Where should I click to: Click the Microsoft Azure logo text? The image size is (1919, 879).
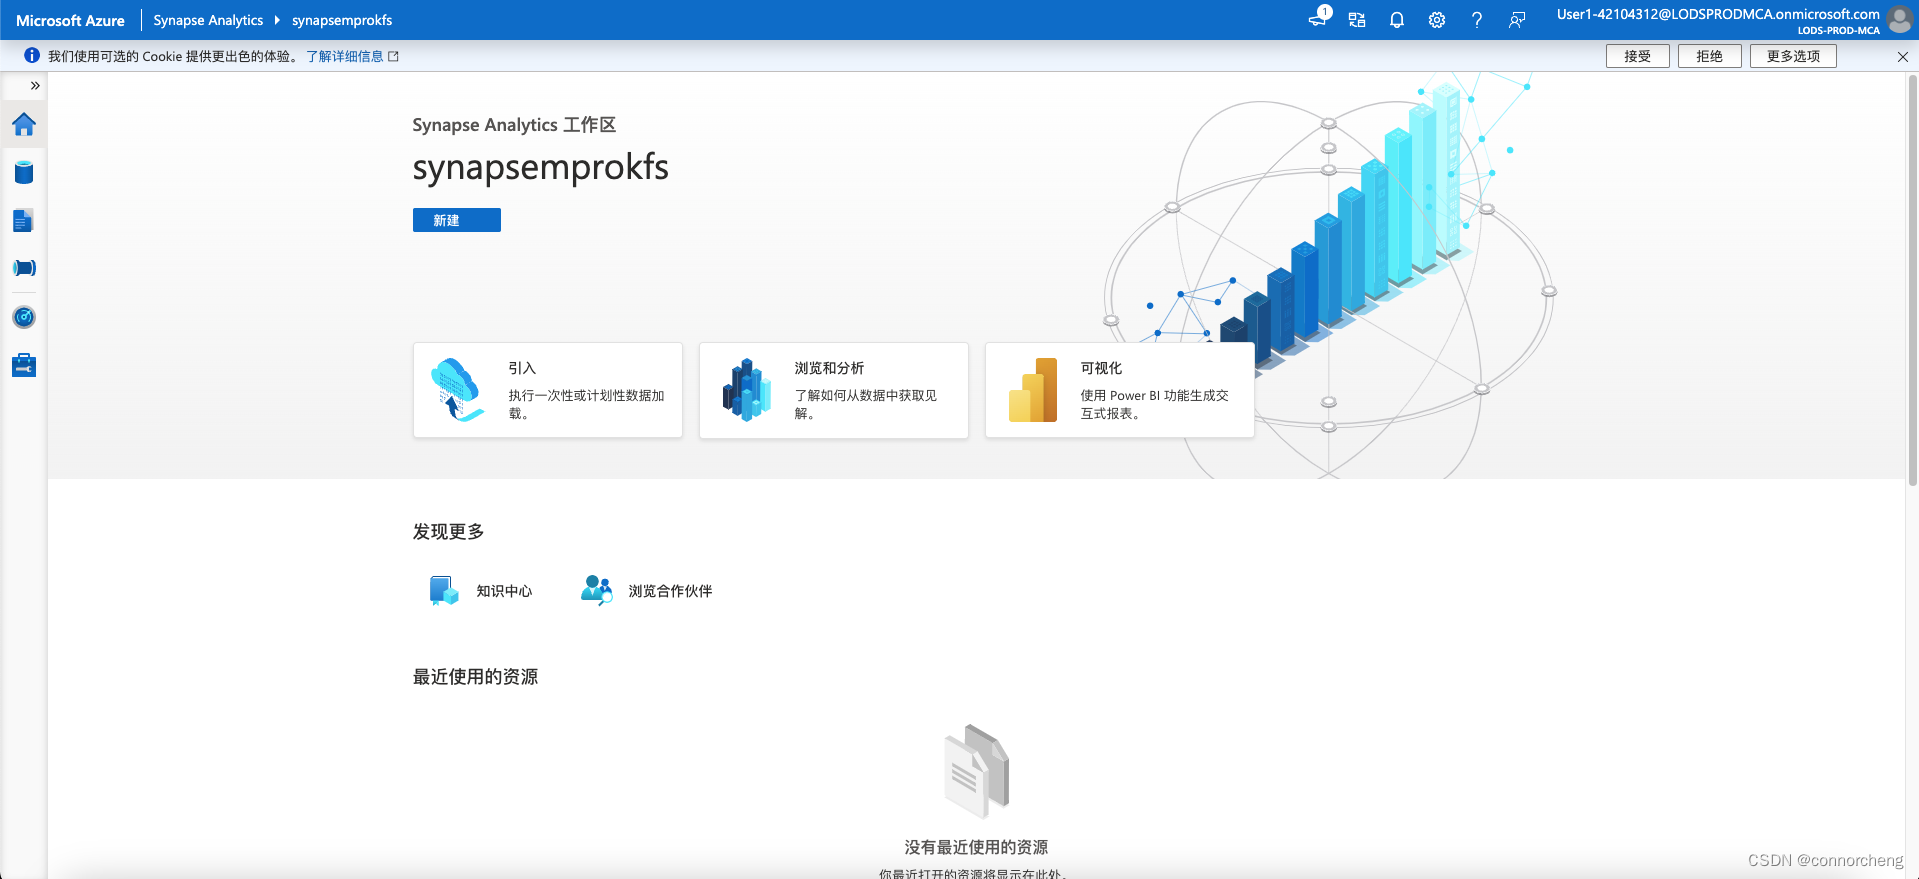70,20
